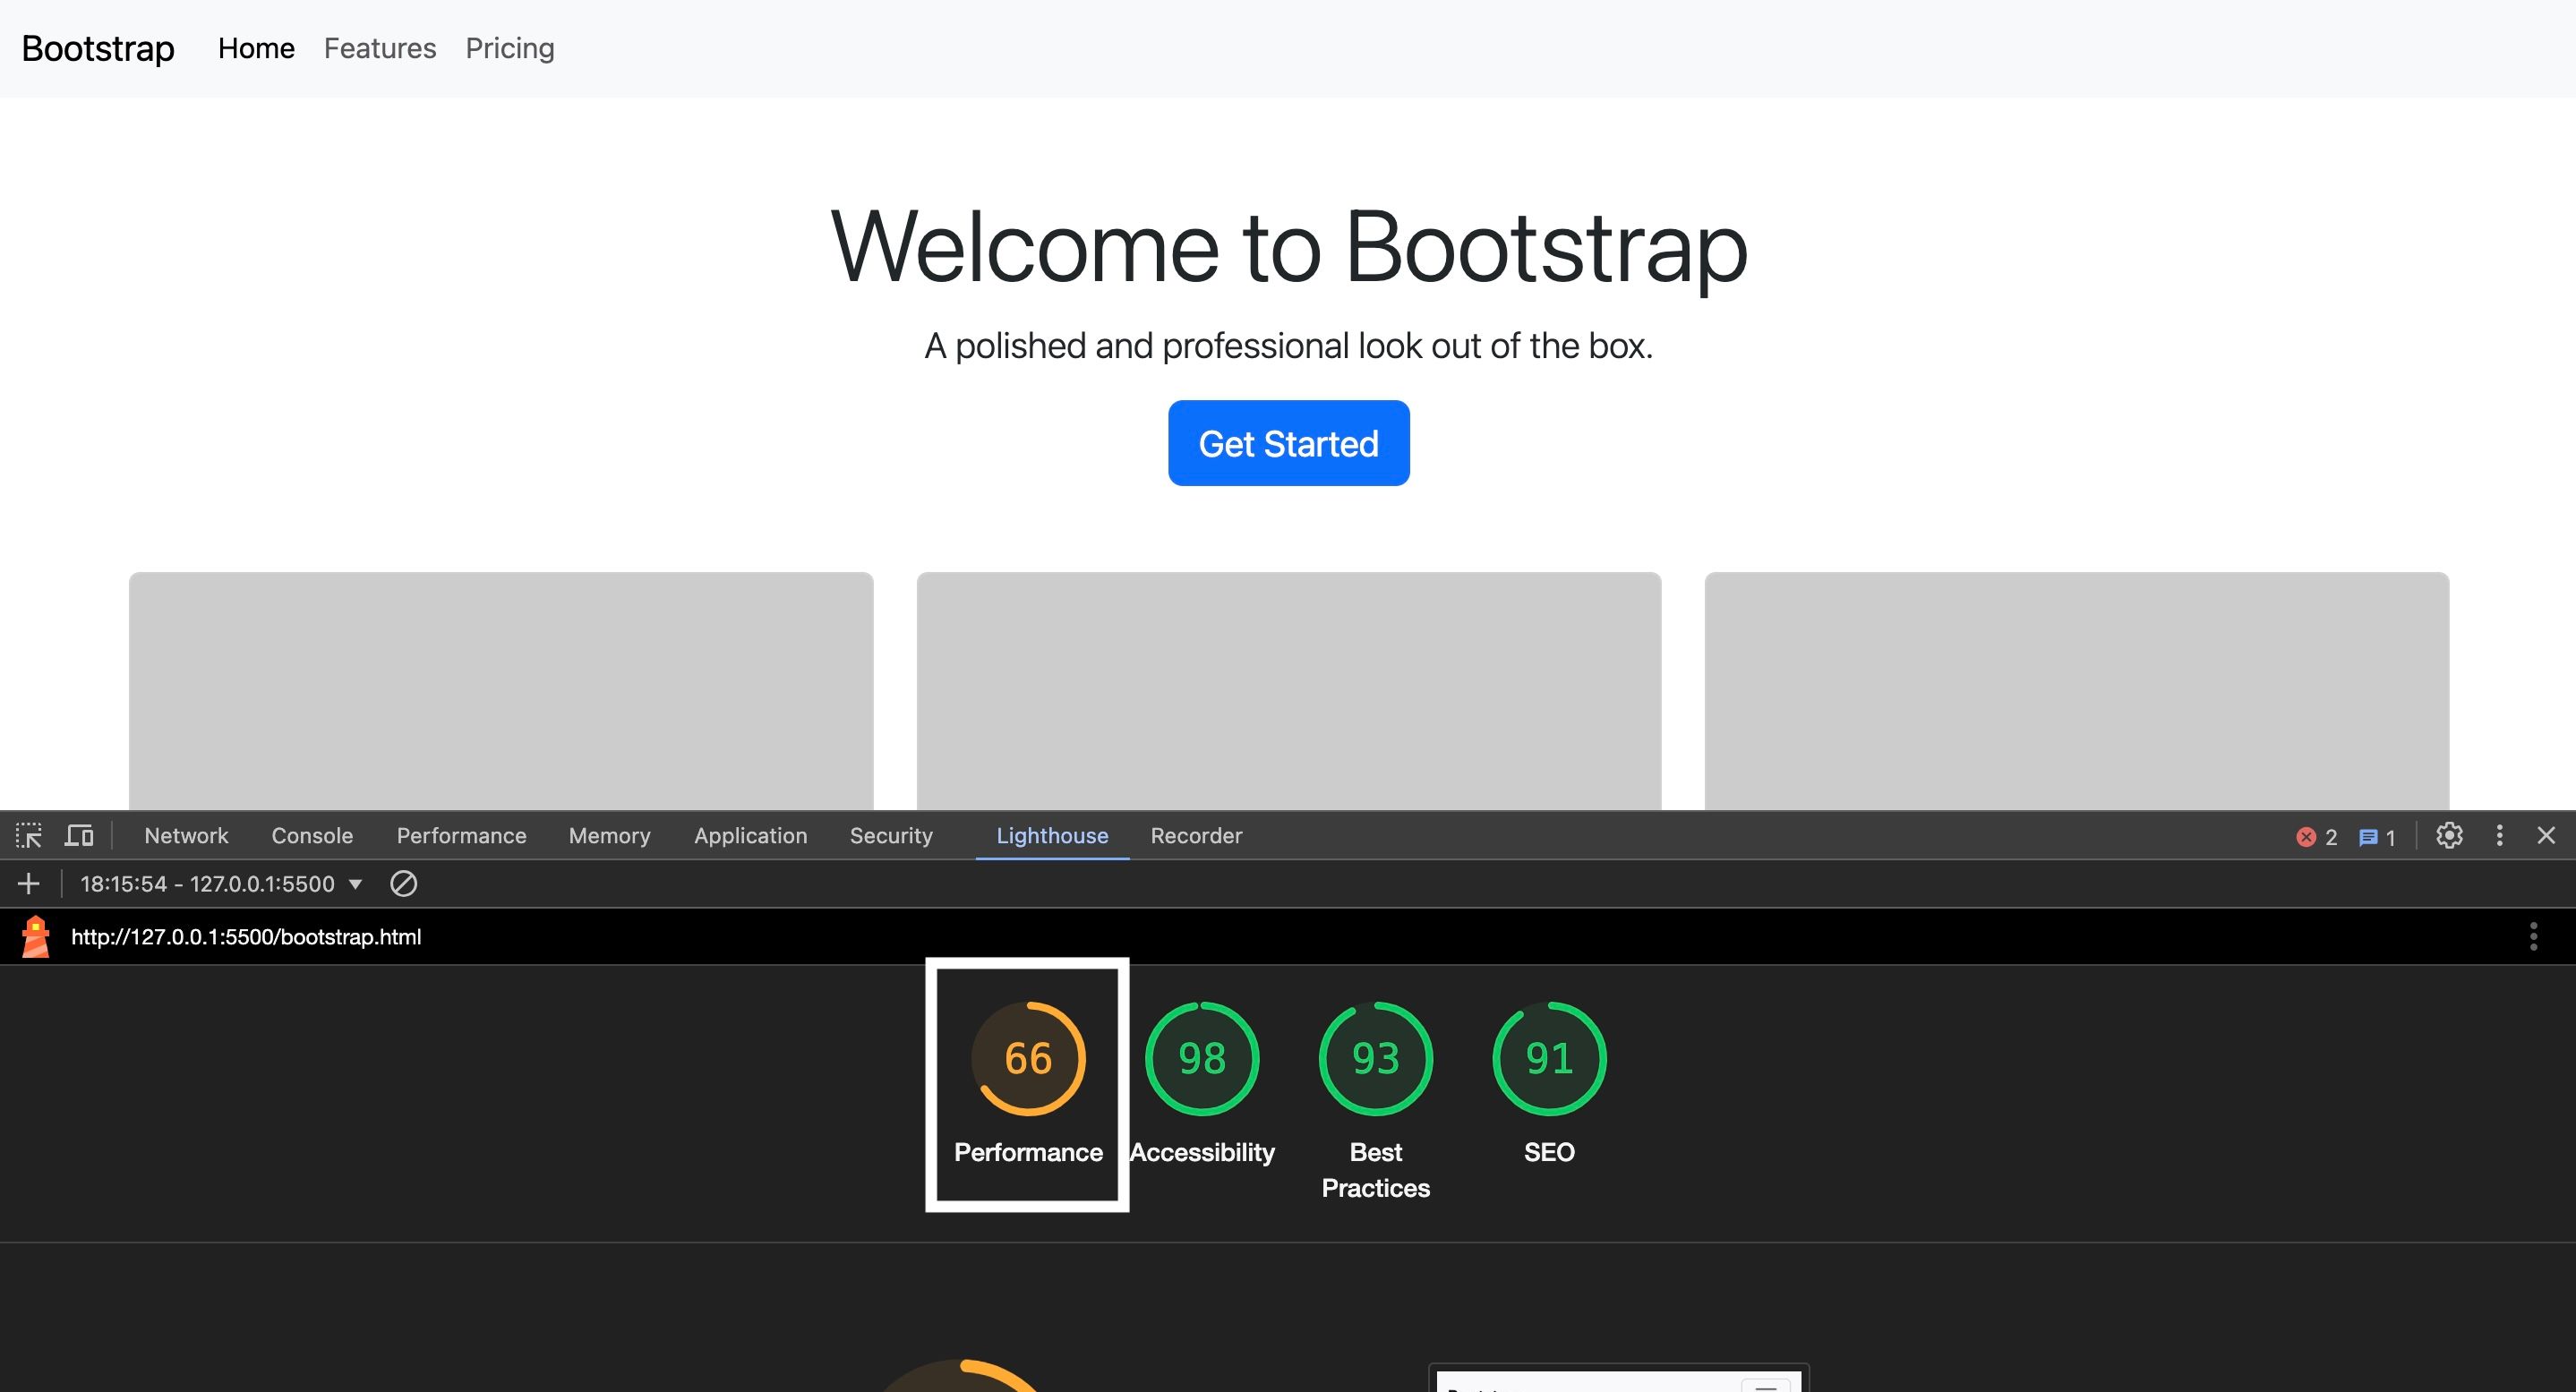
Task: Open the Performance DevTools tab
Action: [461, 835]
